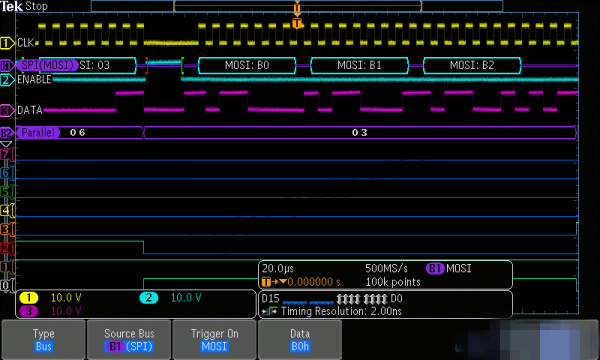Viewport: 600px width, 360px height.
Task: Click the waveform record view bar at top
Action: pos(297,6)
